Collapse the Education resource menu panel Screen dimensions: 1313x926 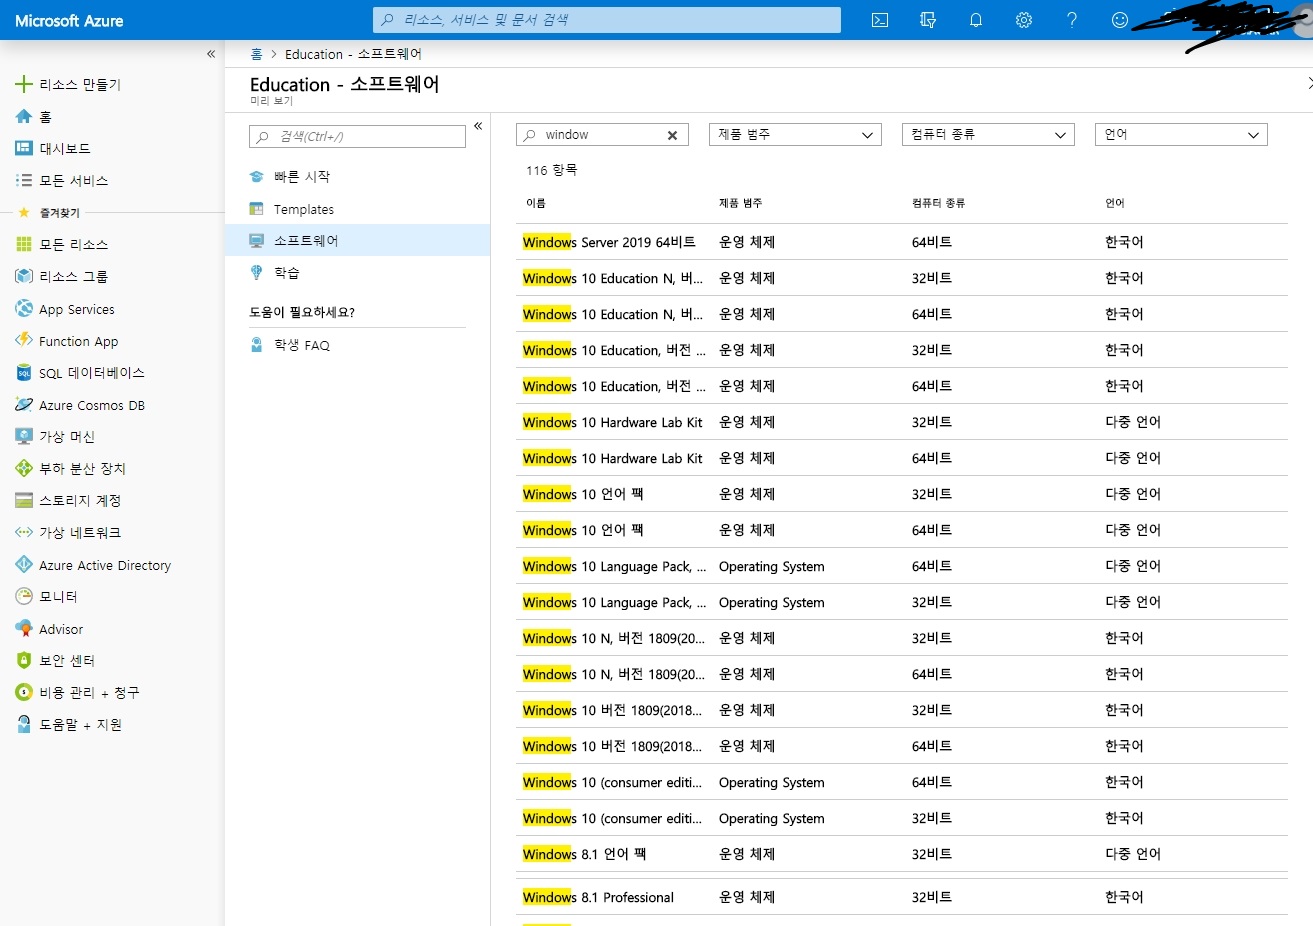(x=478, y=126)
